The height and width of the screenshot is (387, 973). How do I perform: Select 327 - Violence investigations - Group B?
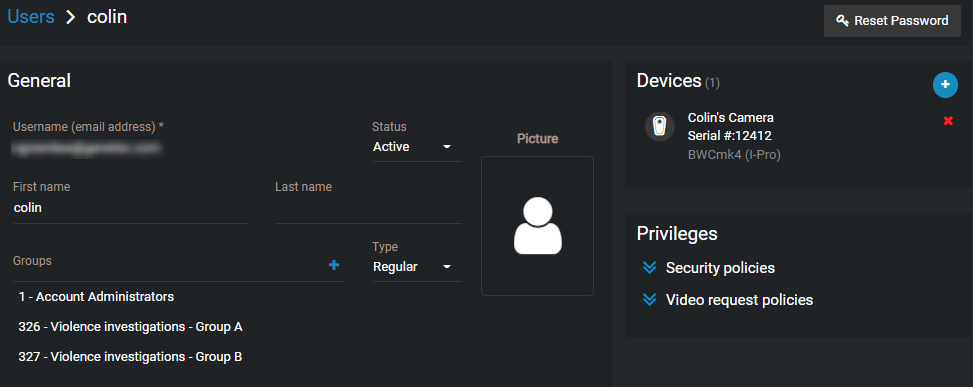(130, 357)
